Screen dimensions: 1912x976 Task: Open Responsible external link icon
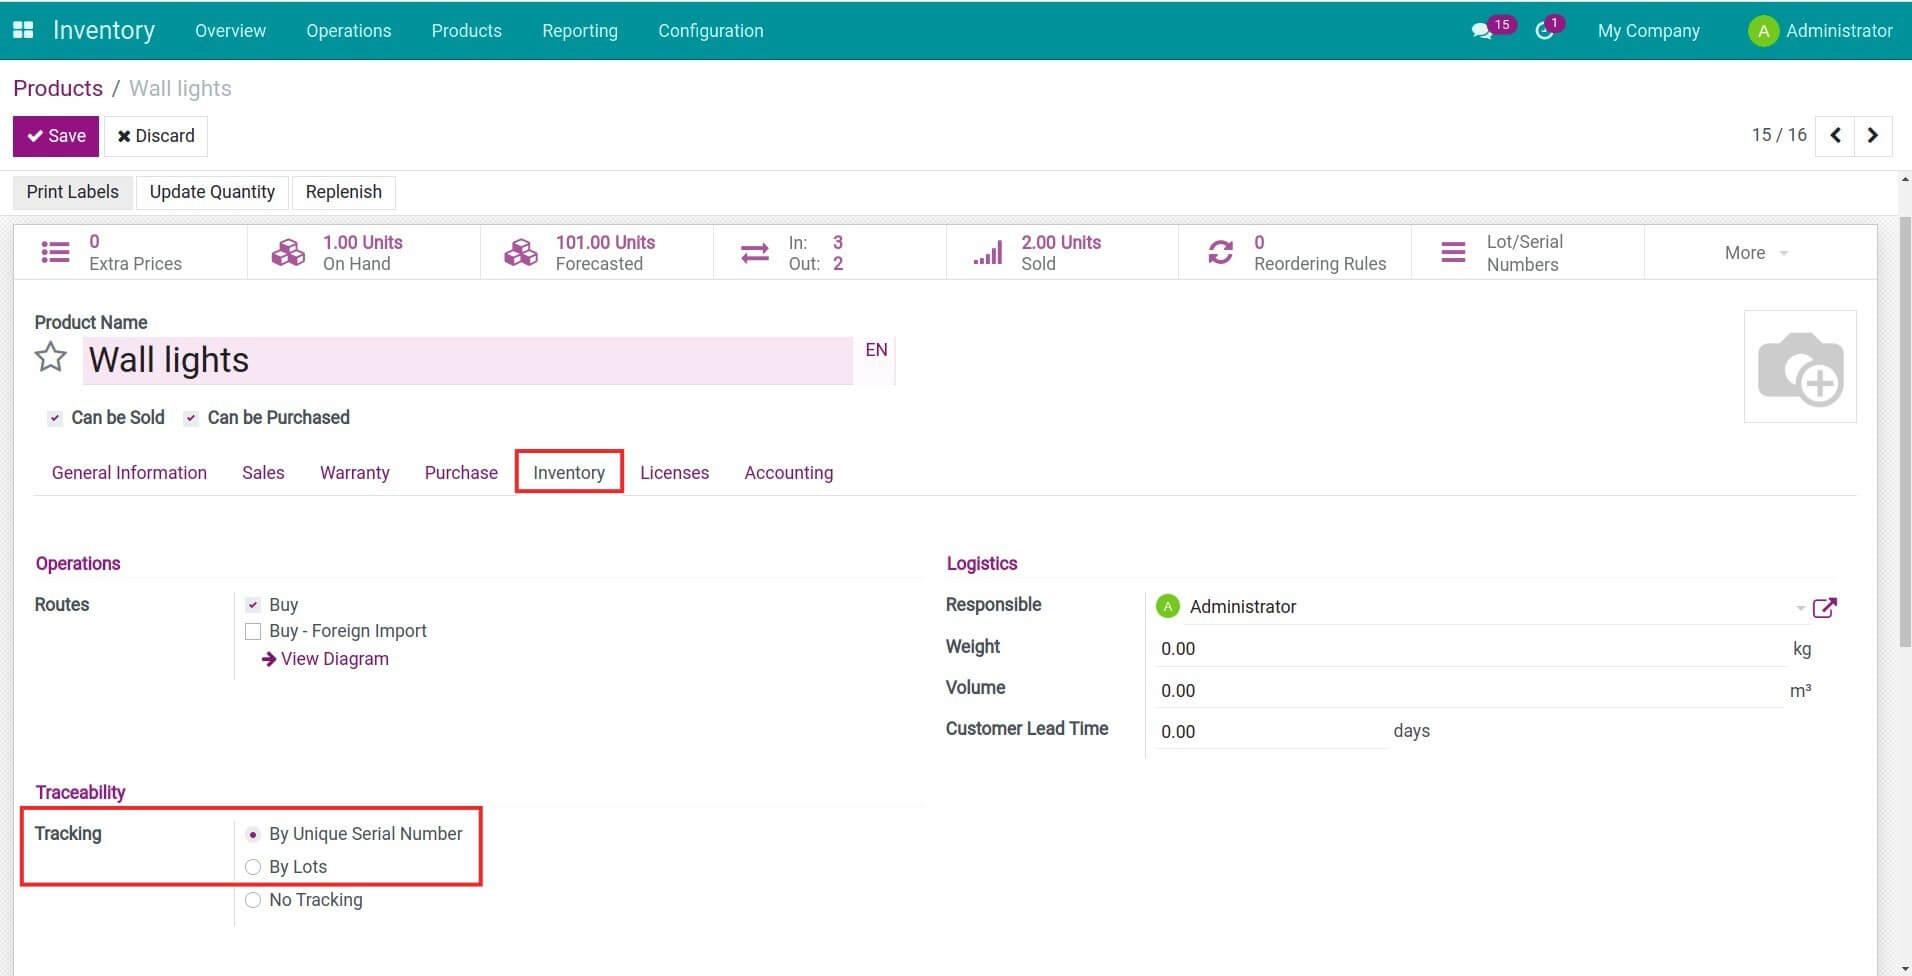click(1824, 607)
